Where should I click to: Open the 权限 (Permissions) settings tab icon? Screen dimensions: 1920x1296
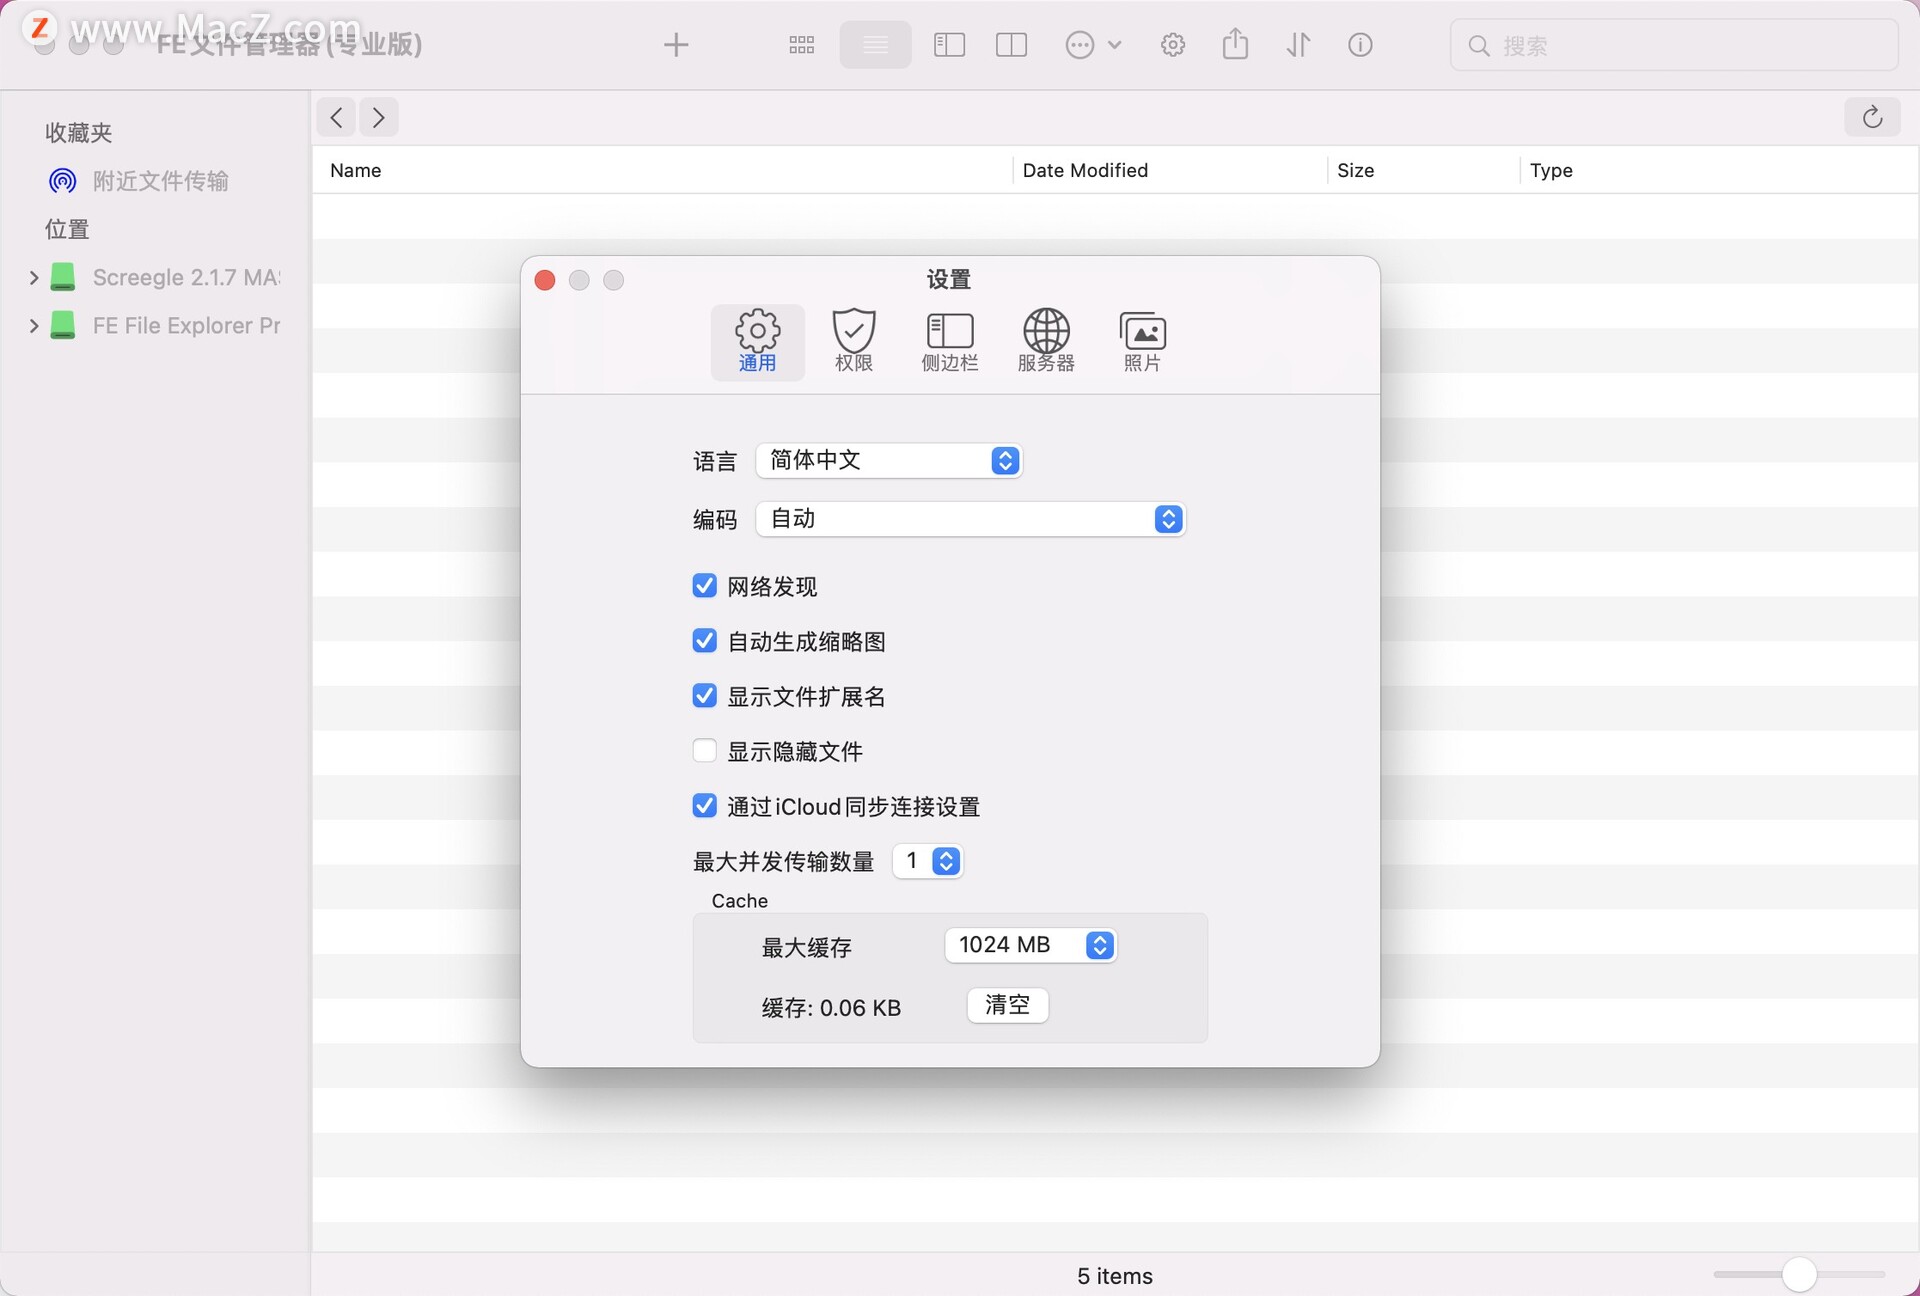[853, 340]
